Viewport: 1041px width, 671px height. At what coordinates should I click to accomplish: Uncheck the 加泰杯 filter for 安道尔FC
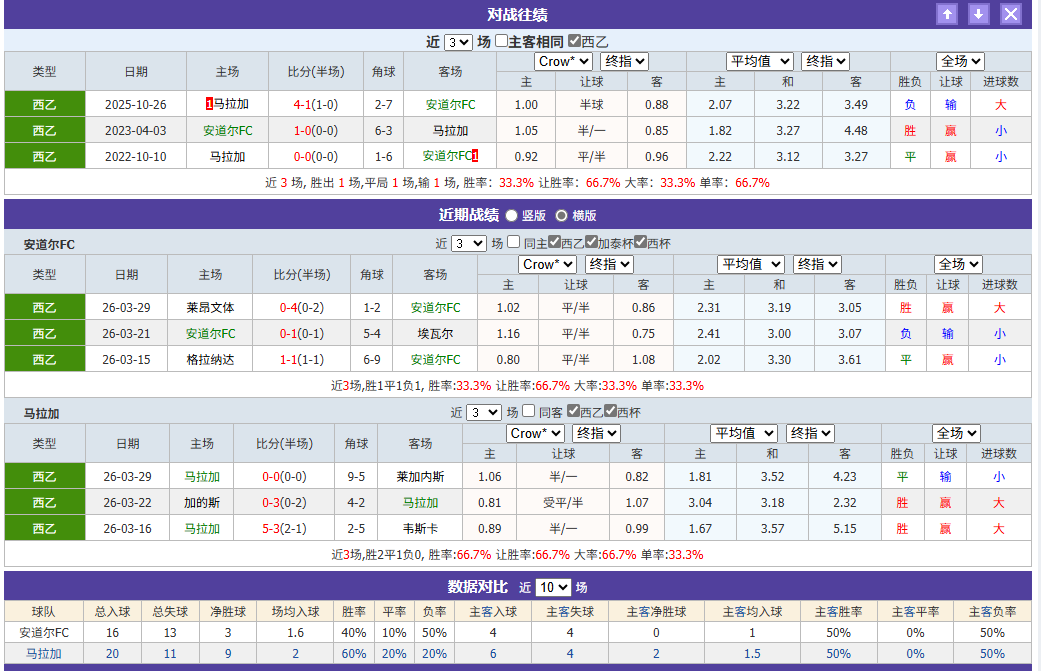[x=590, y=242]
